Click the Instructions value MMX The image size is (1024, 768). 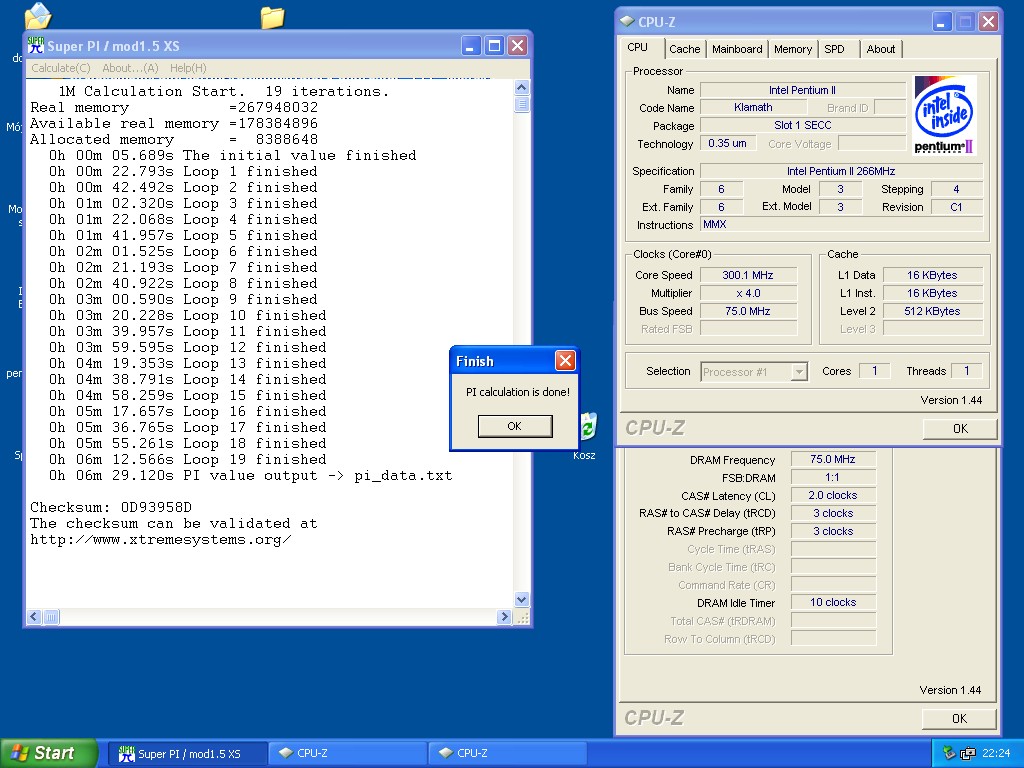841,224
